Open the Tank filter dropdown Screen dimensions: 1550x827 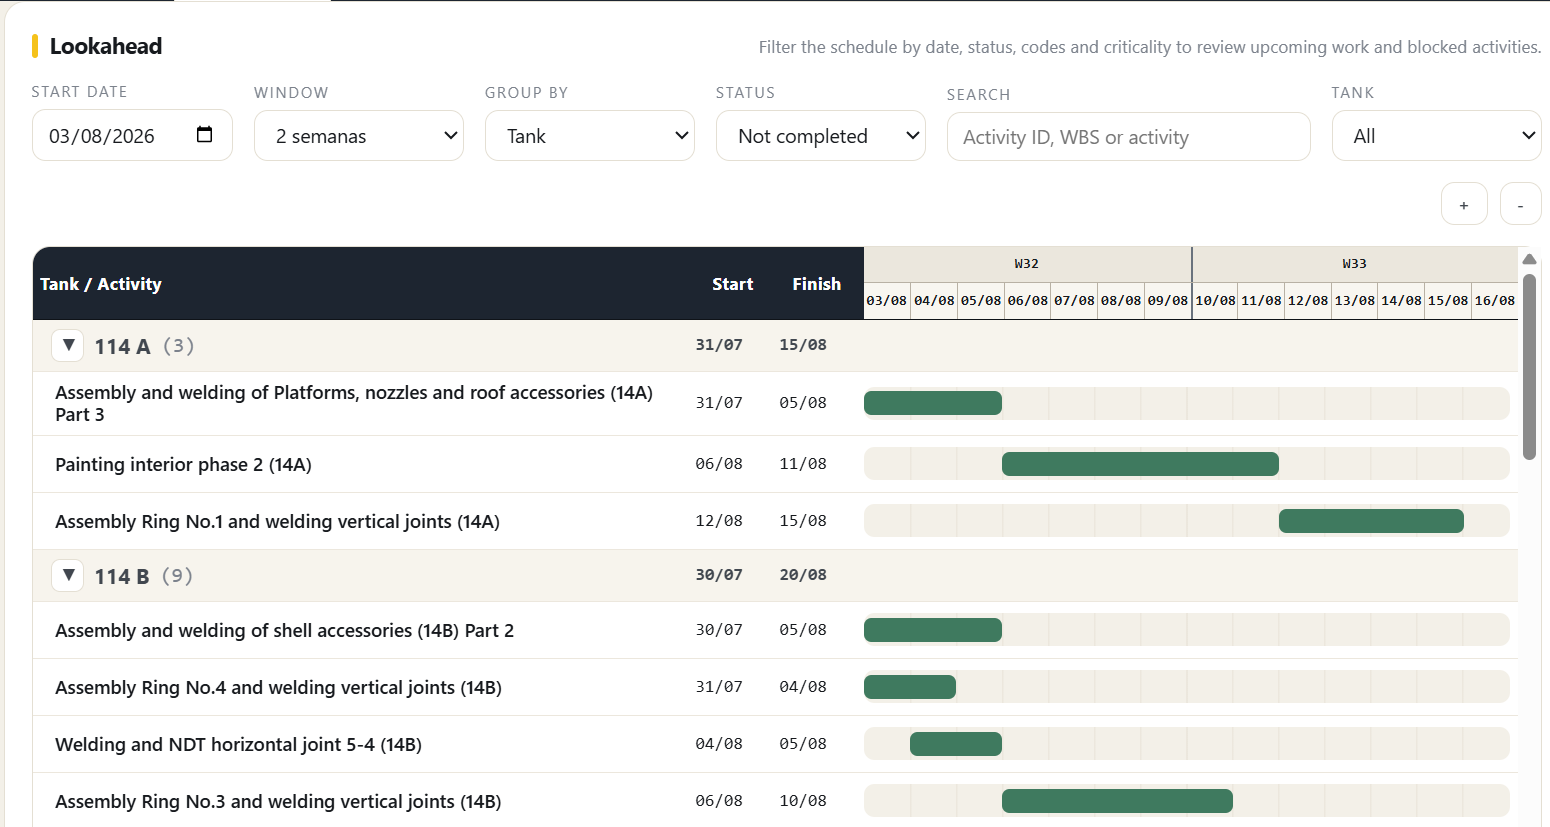click(x=1436, y=136)
